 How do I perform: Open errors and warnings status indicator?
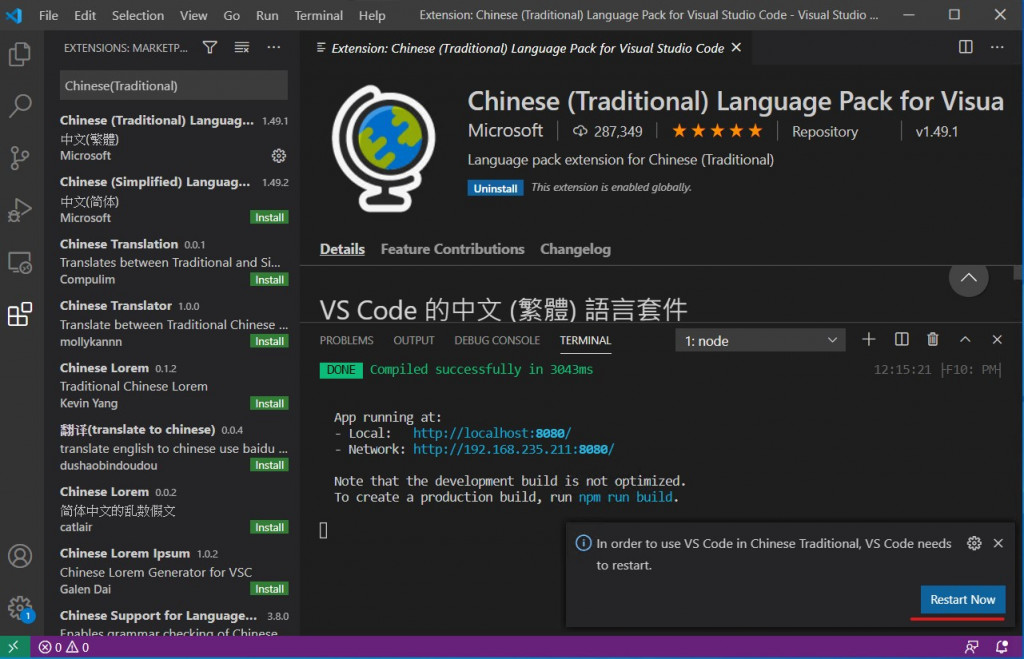pyautogui.click(x=63, y=647)
